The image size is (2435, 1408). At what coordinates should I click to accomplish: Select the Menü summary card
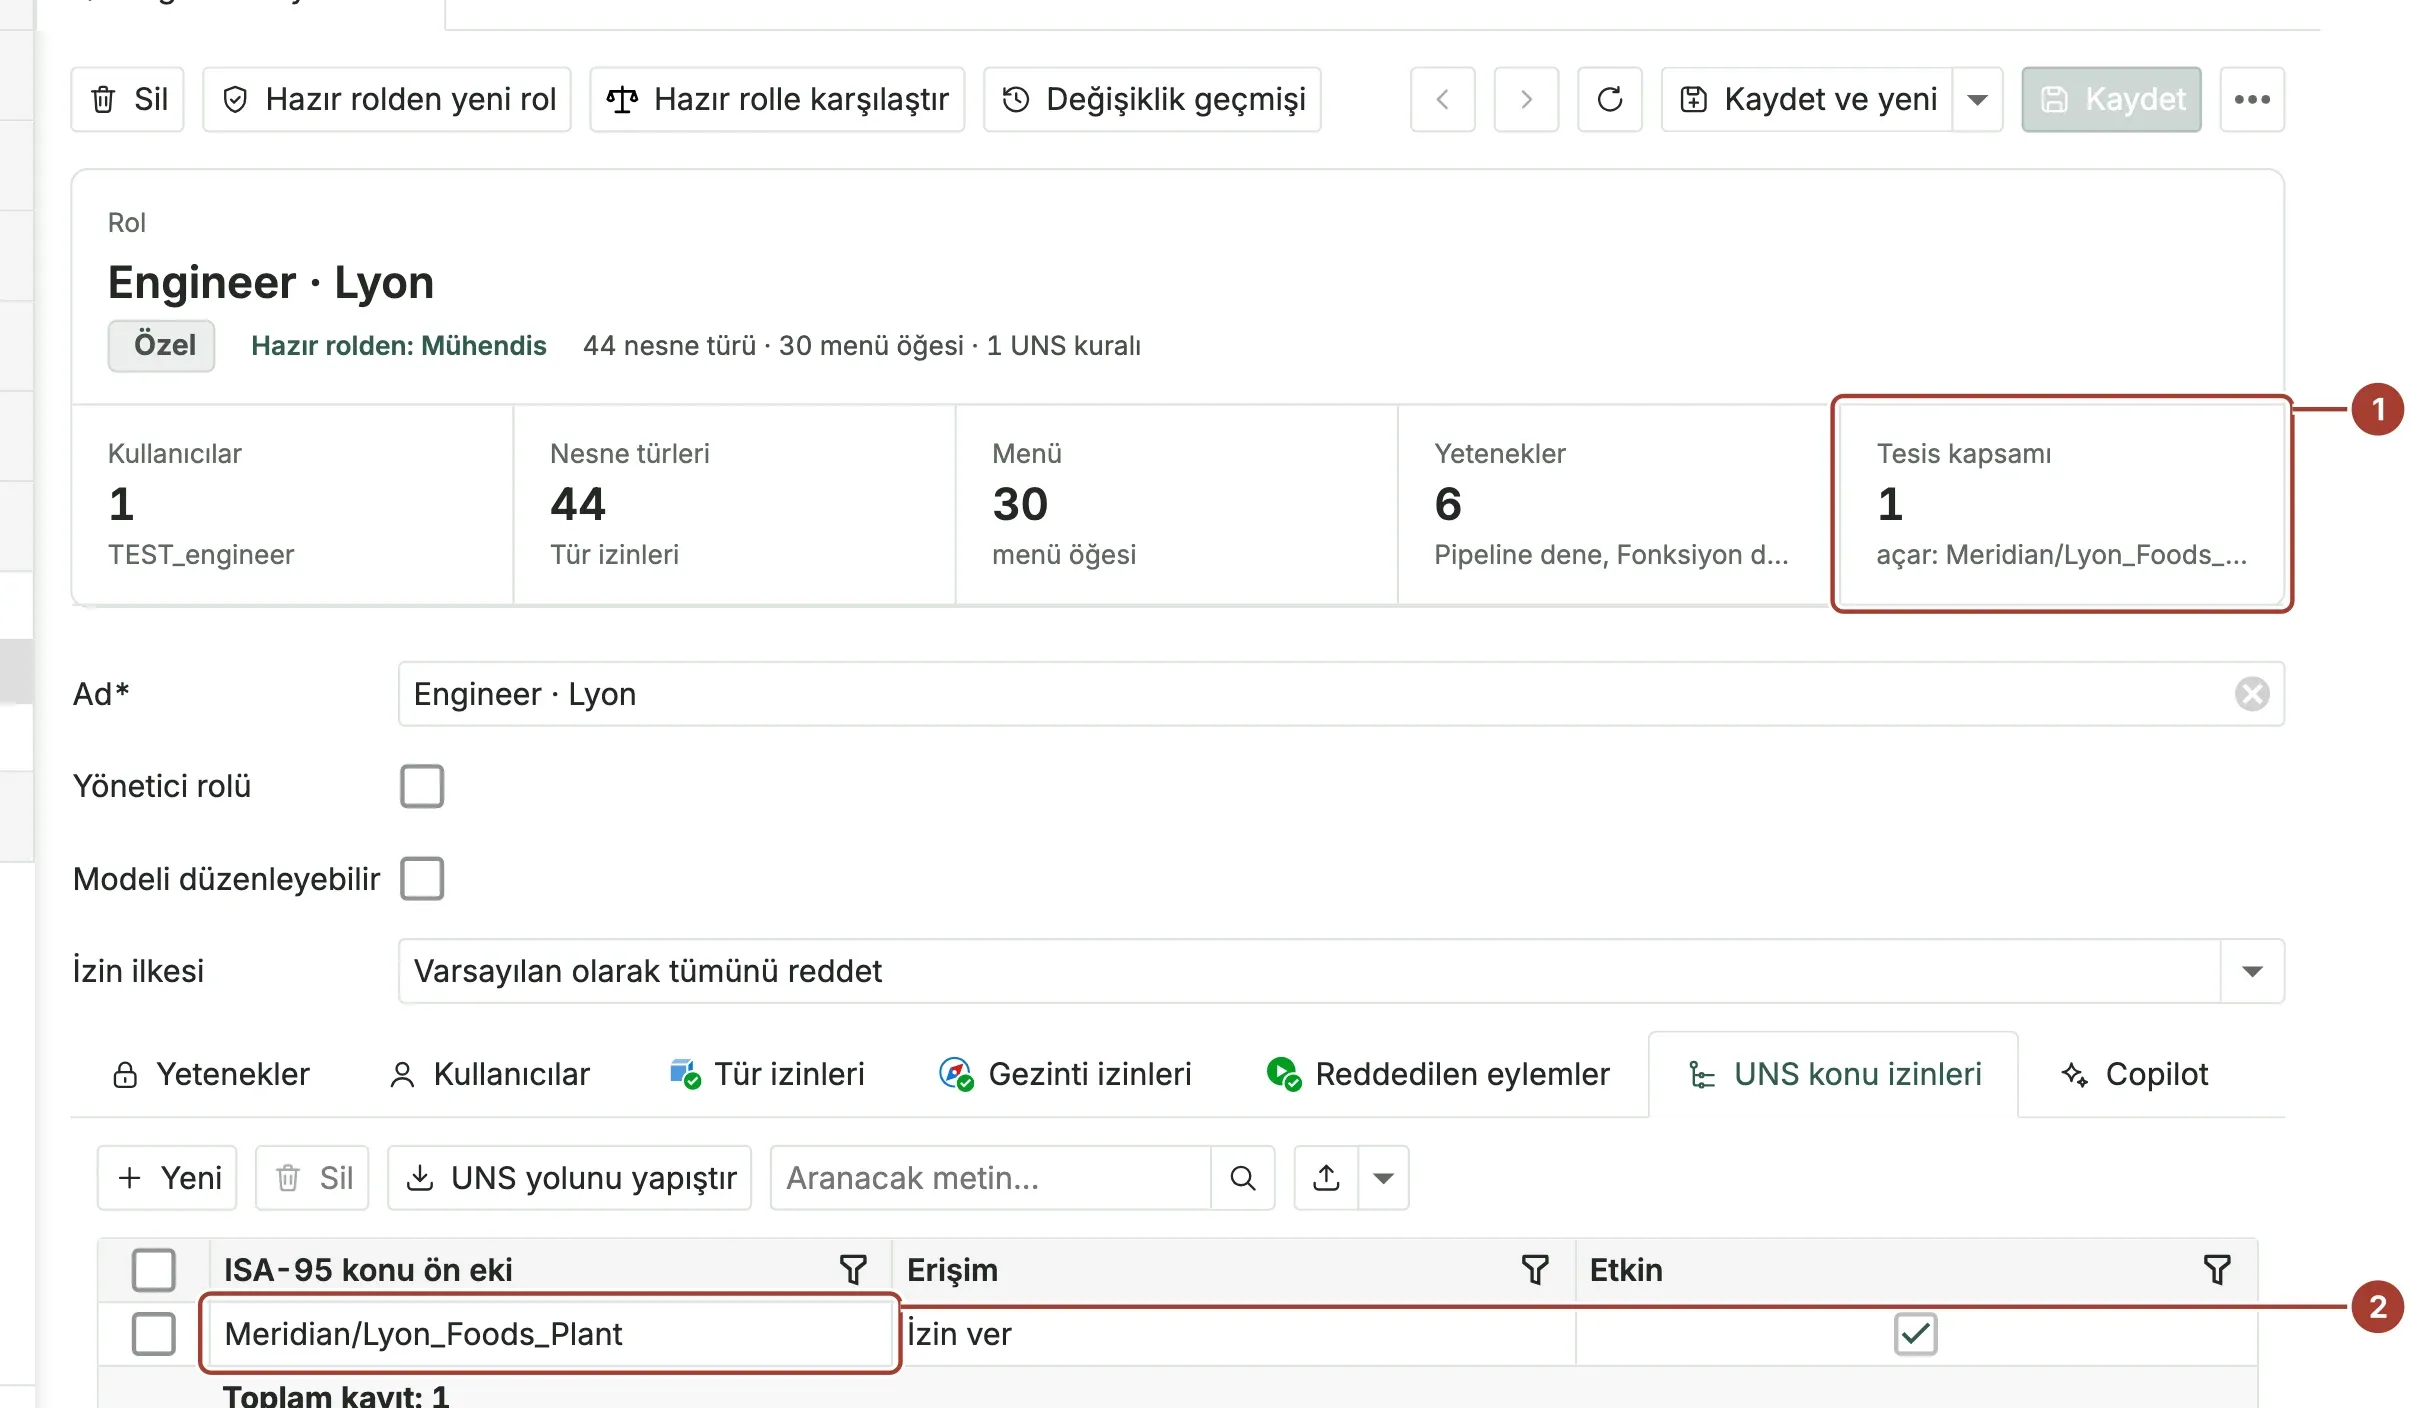[x=1176, y=504]
